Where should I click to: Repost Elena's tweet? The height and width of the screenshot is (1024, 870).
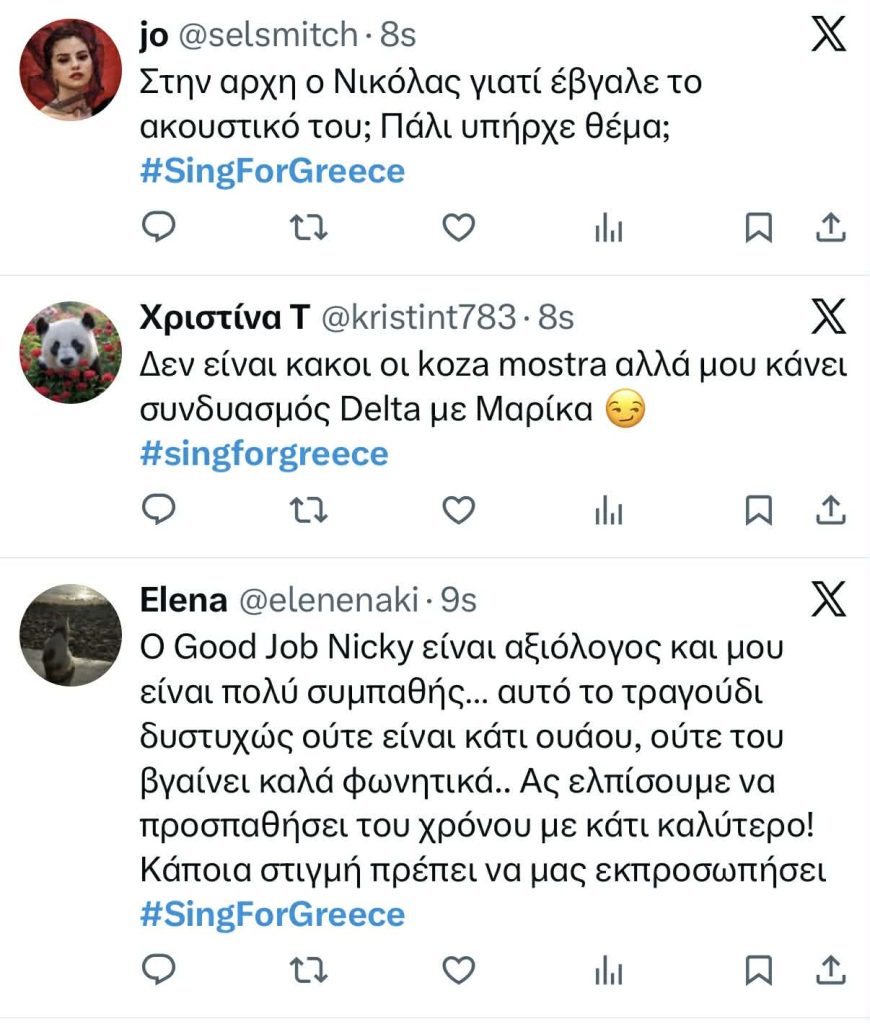point(308,969)
